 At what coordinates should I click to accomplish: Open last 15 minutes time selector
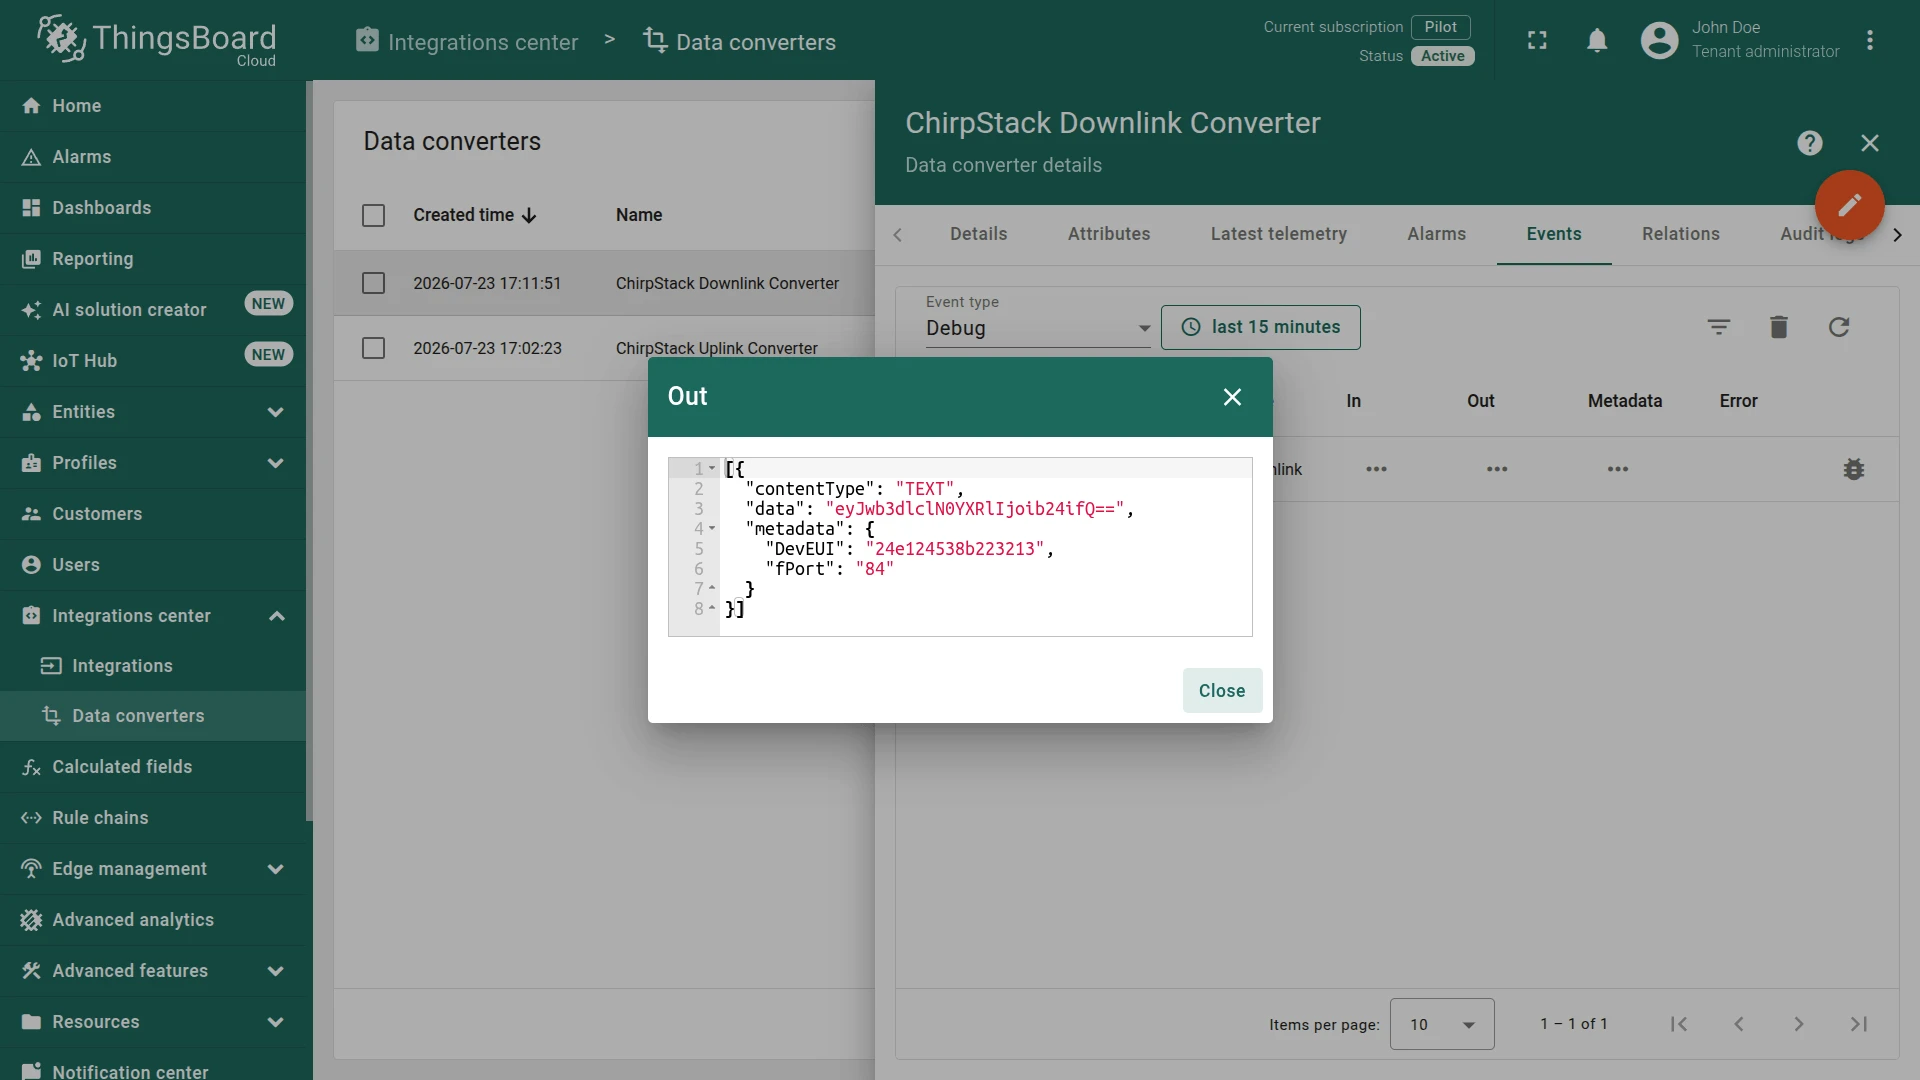(x=1260, y=327)
